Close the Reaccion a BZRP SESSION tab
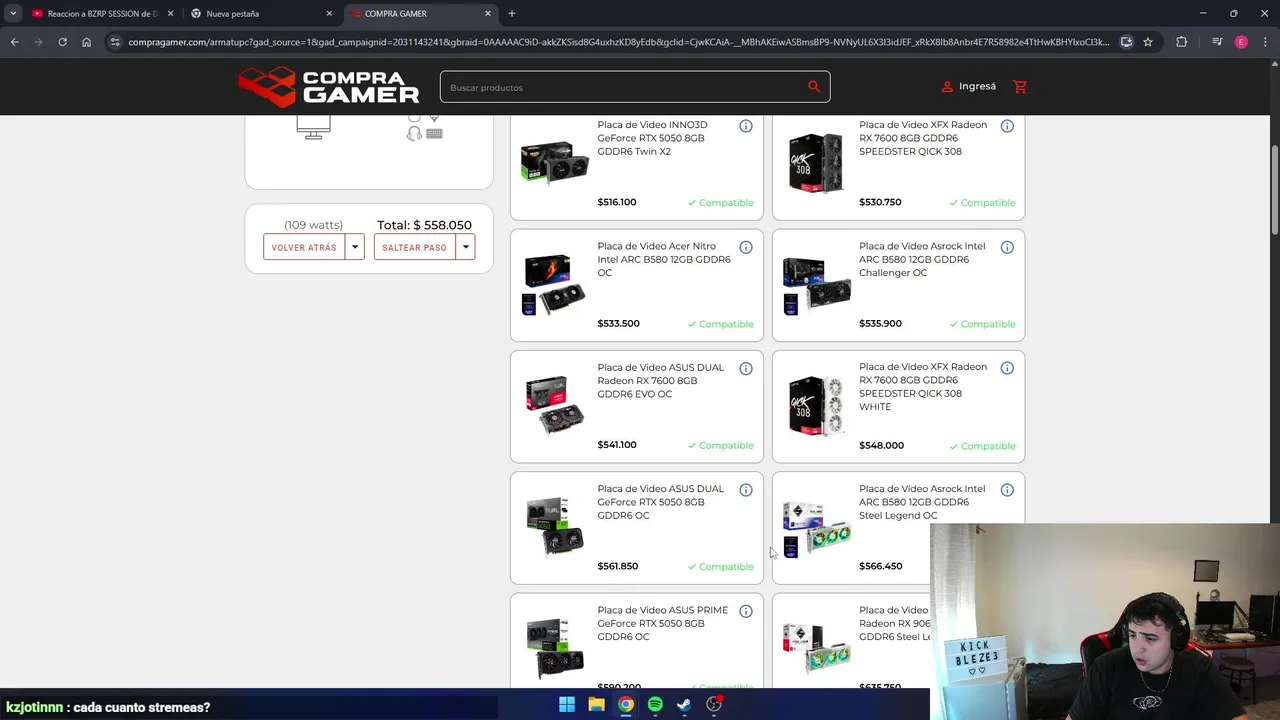1280x720 pixels. pos(170,14)
